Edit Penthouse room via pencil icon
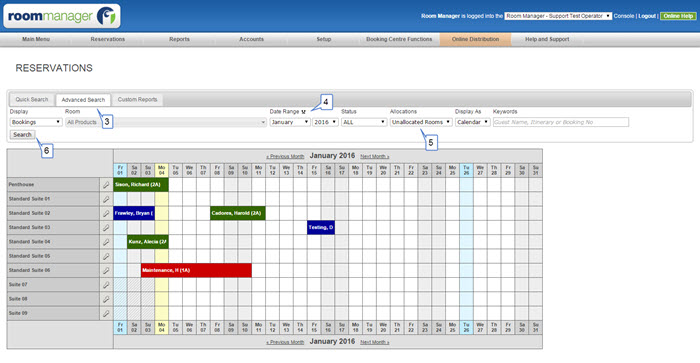Screen dimensions: 700x363 (x=106, y=184)
